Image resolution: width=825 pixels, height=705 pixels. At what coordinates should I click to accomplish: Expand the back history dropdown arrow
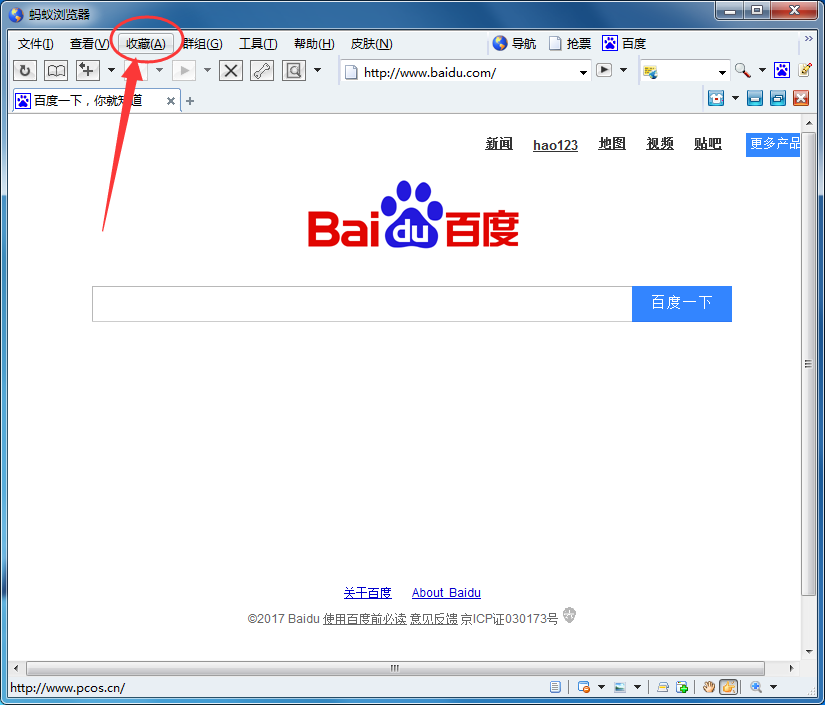(159, 70)
